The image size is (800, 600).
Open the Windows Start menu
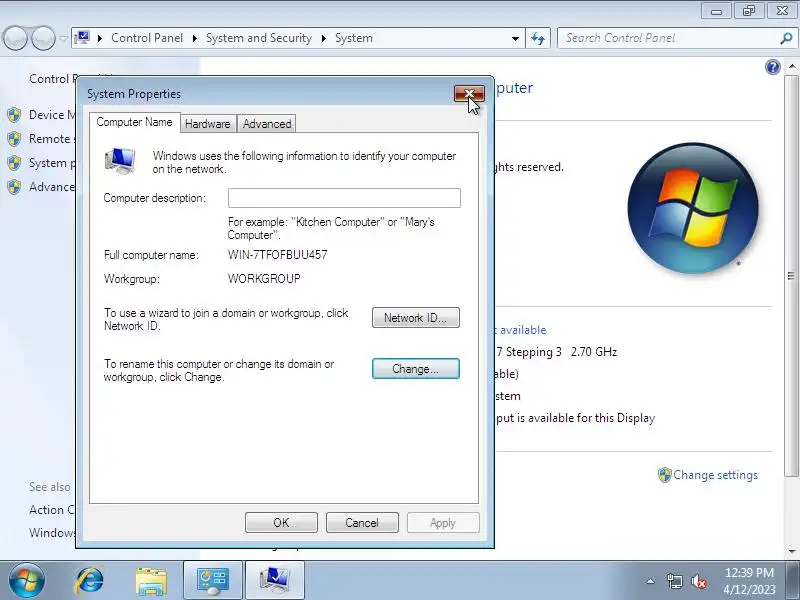[x=27, y=581]
